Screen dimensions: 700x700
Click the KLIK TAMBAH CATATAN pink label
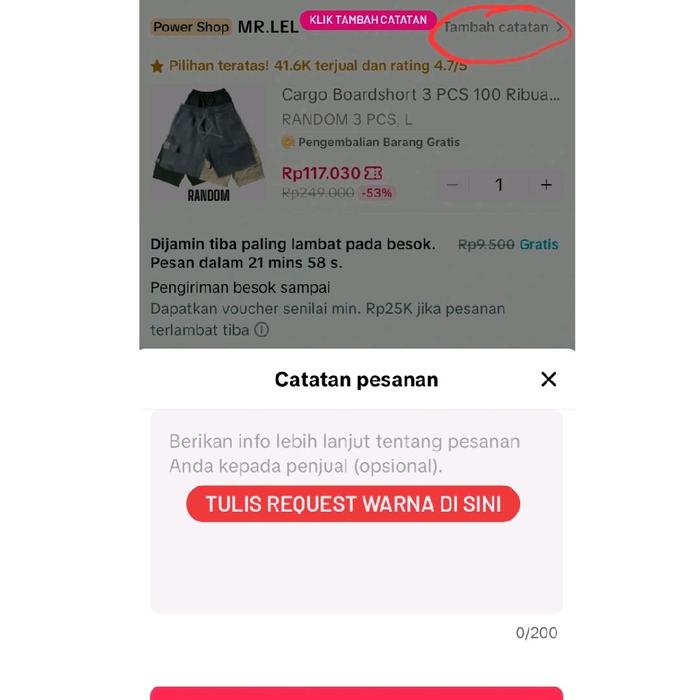pyautogui.click(x=368, y=20)
